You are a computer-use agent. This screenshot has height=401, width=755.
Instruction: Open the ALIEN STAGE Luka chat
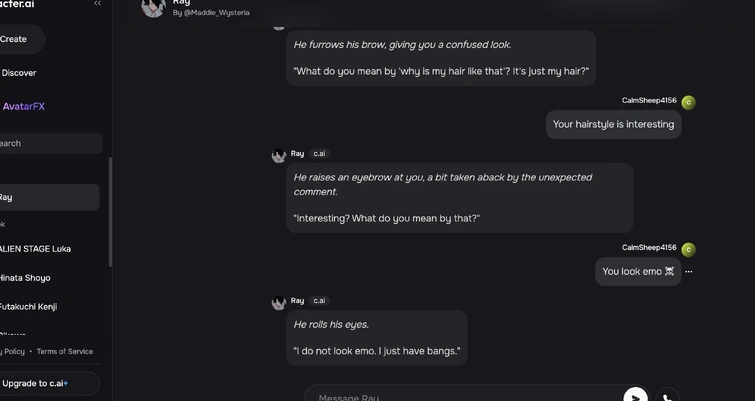(x=36, y=249)
